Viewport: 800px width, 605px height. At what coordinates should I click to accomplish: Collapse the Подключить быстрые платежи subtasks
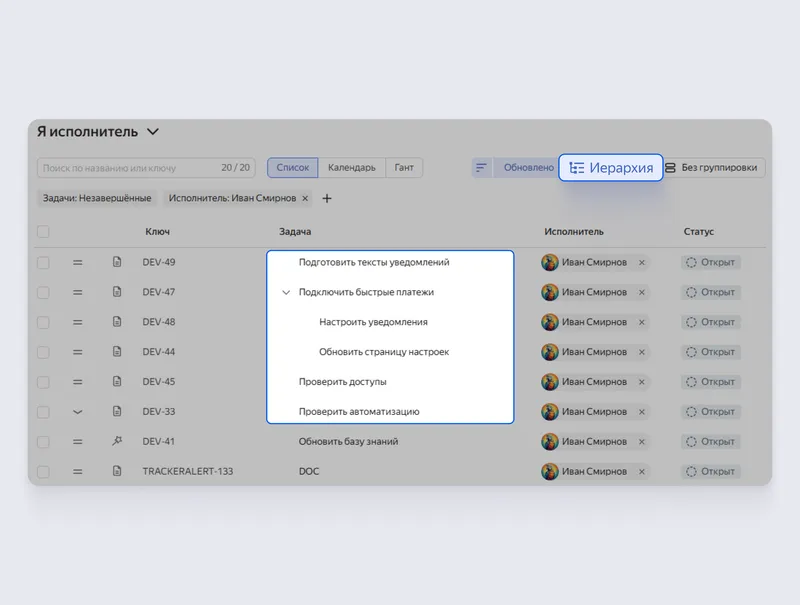tap(286, 292)
